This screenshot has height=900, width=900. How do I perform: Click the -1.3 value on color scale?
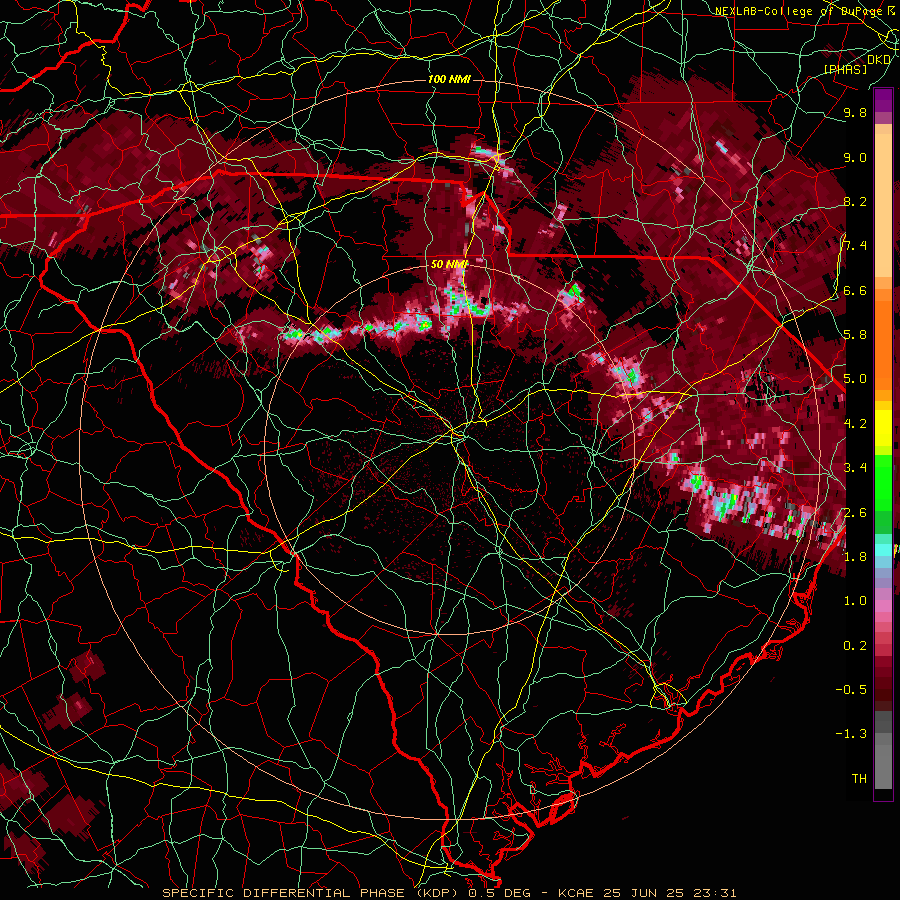click(851, 734)
